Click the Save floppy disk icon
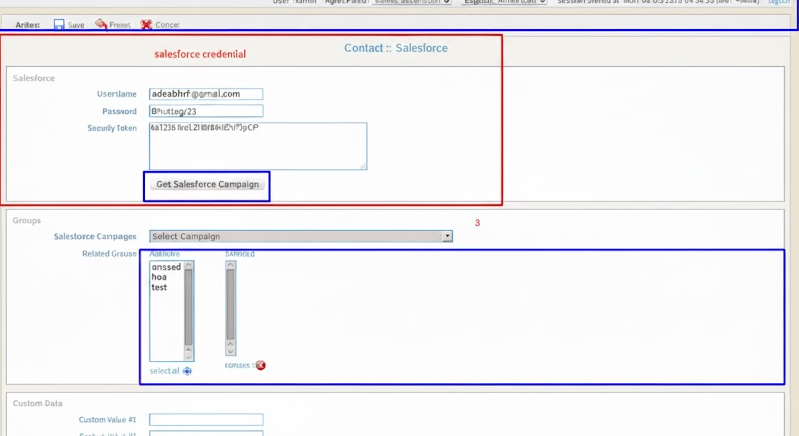 coord(59,24)
